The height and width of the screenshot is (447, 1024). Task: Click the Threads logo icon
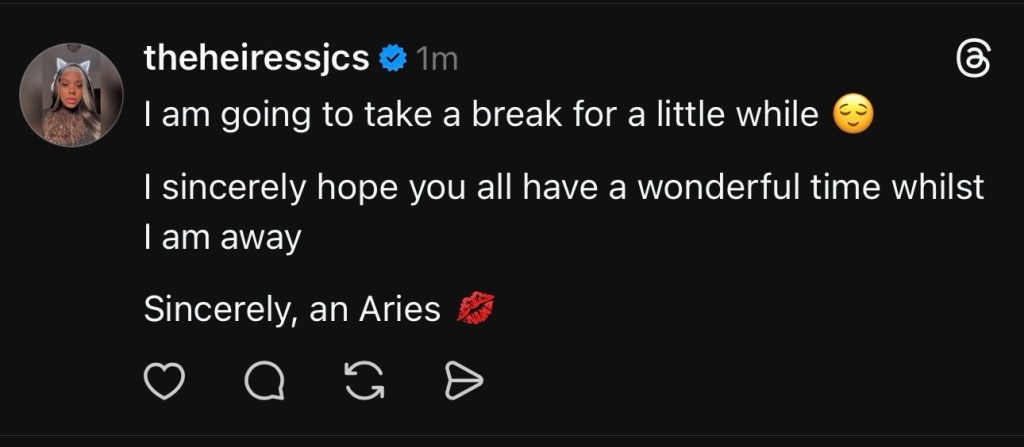[x=973, y=60]
